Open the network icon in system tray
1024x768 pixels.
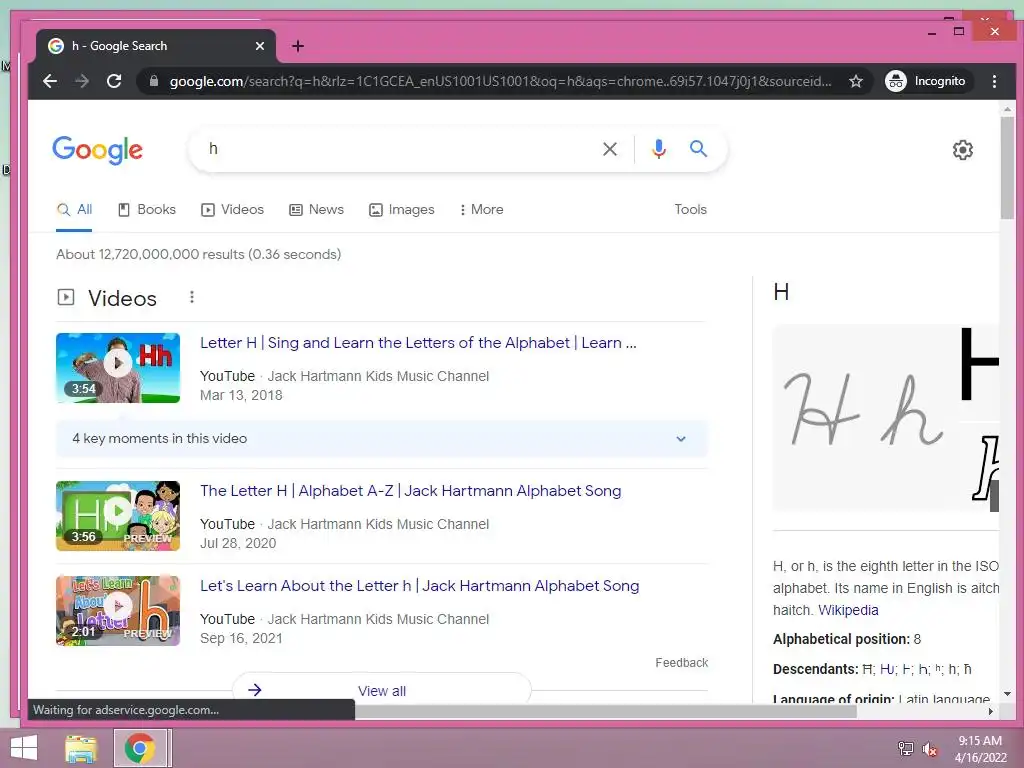pos(905,748)
